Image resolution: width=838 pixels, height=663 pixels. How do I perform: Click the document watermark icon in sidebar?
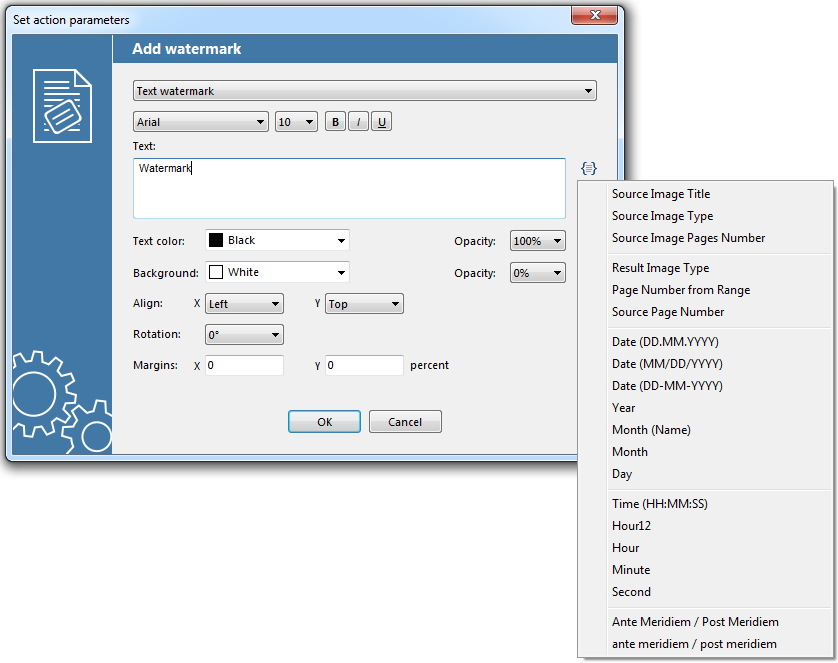(62, 106)
